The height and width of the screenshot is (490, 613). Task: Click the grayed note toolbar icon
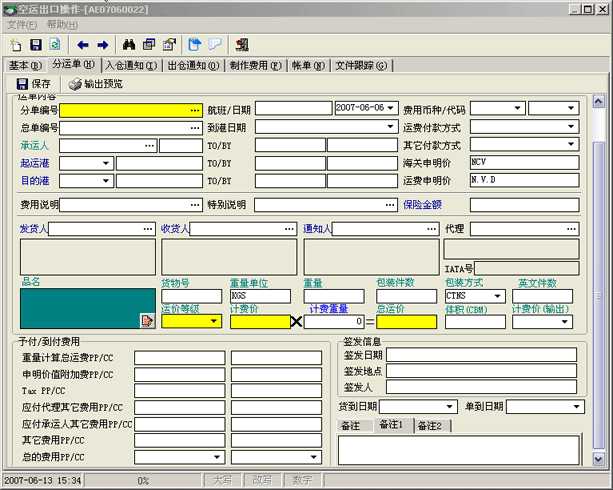(215, 45)
